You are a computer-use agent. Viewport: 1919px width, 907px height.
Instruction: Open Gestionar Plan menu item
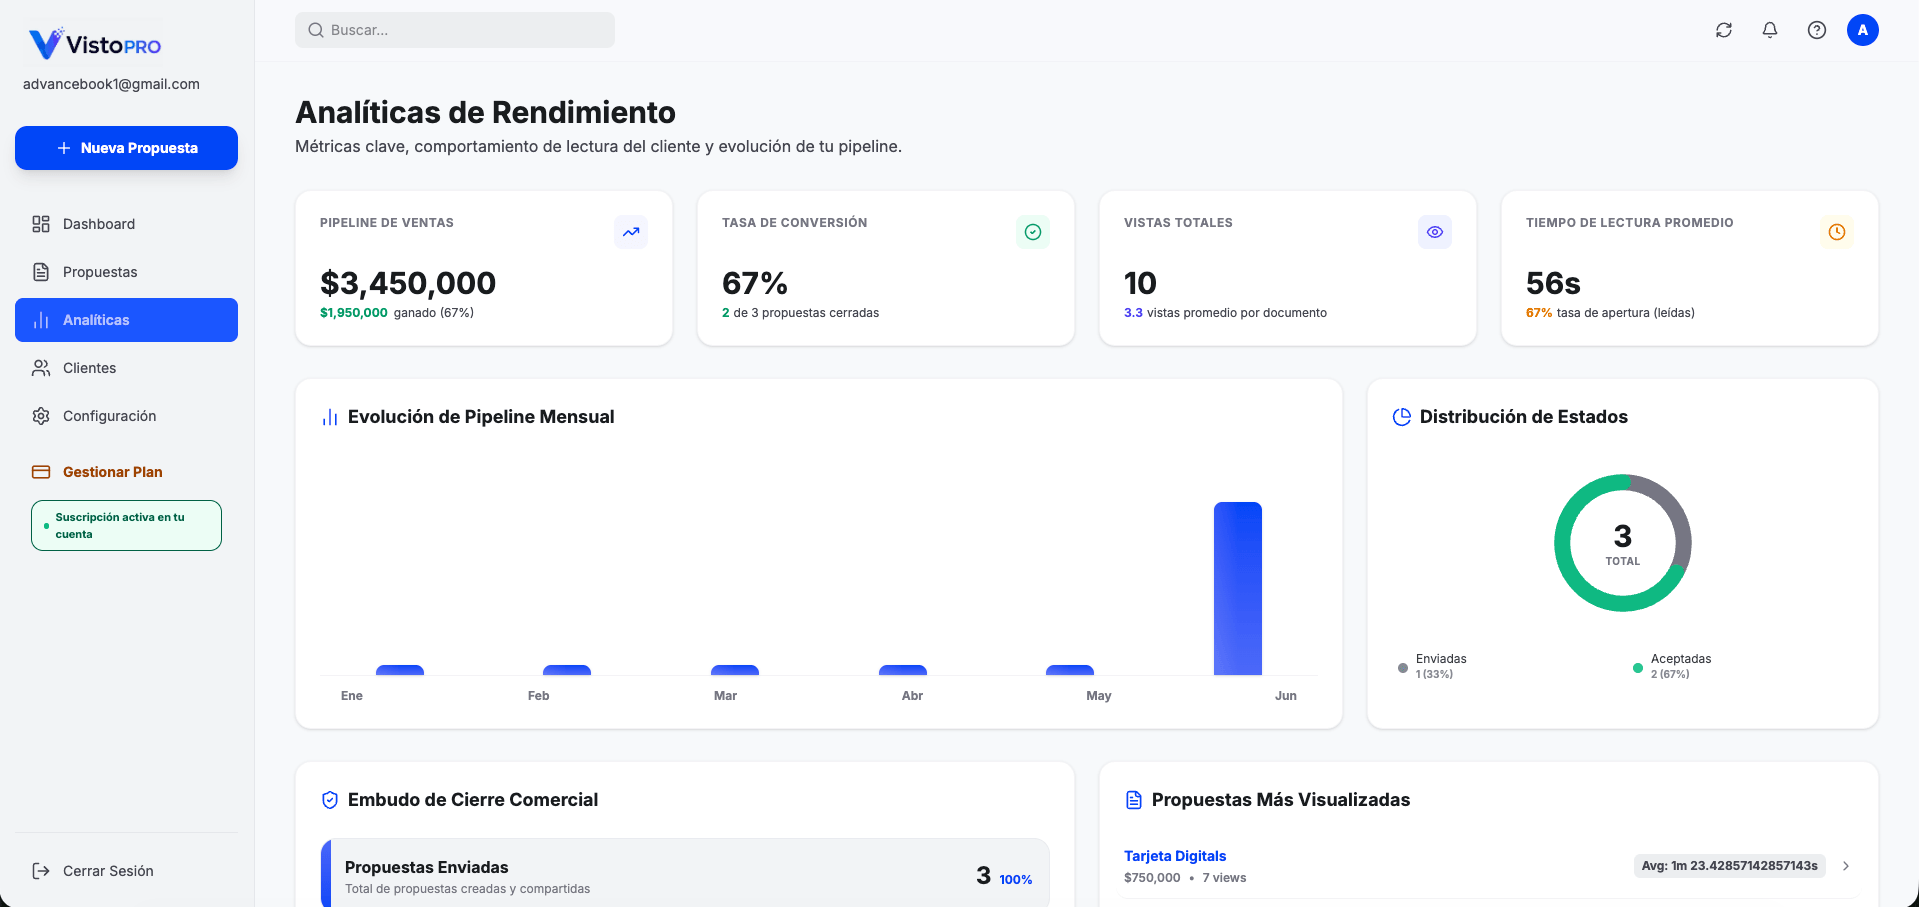pyautogui.click(x=126, y=472)
